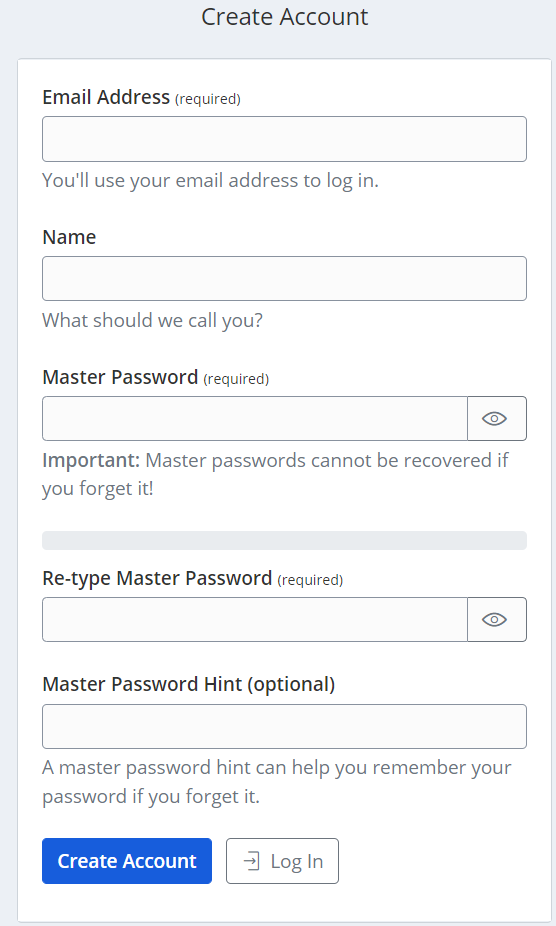Screen dimensions: 556x926
Task: Click the Re-type Master Password field
Action: coord(255,619)
